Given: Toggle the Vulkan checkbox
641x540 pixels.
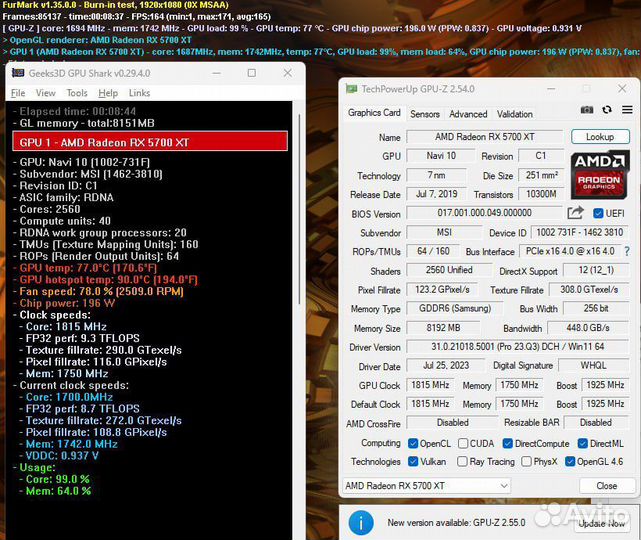Looking at the screenshot, I should [x=413, y=462].
